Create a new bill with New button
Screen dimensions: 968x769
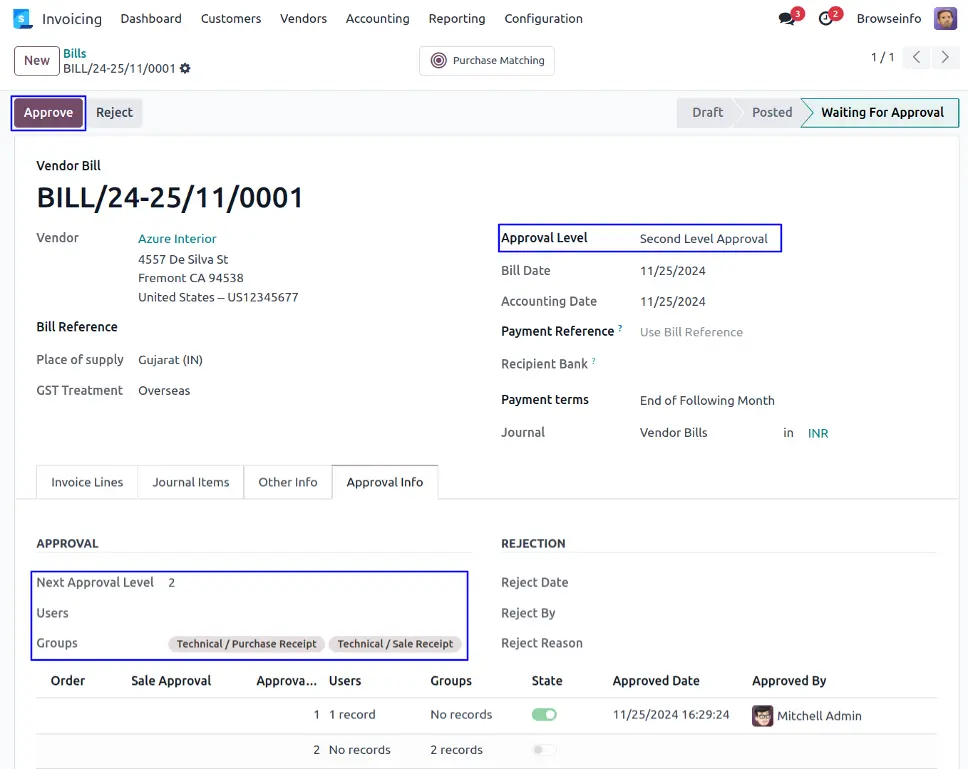coord(37,60)
